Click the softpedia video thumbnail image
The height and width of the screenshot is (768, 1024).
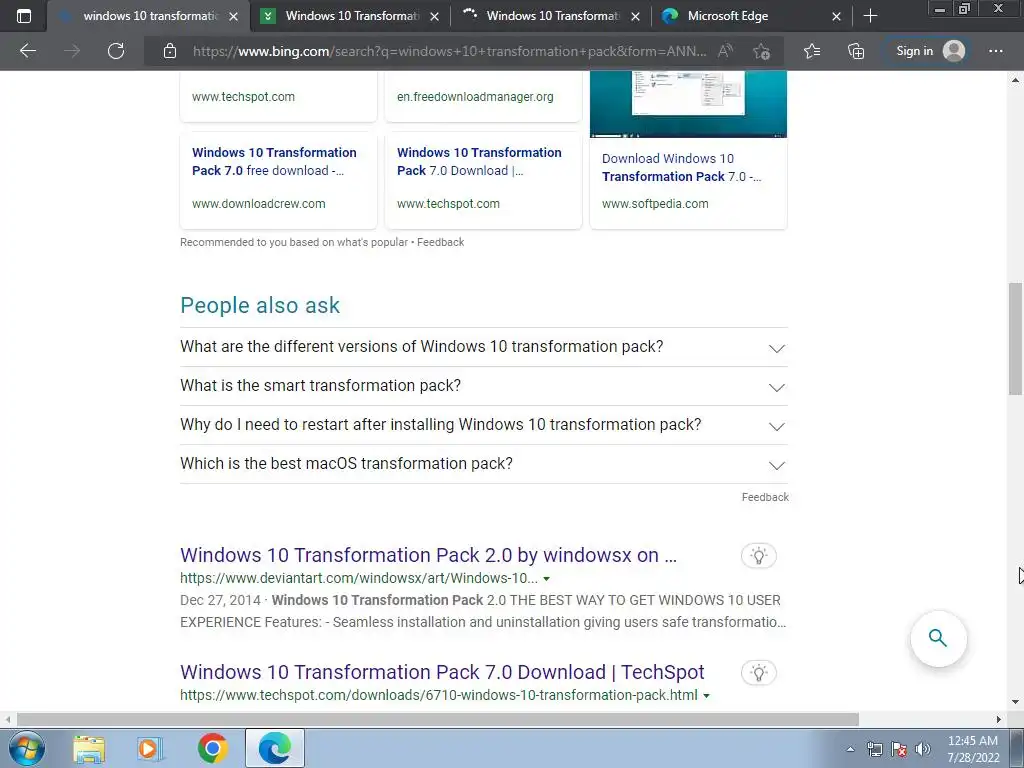(688, 104)
